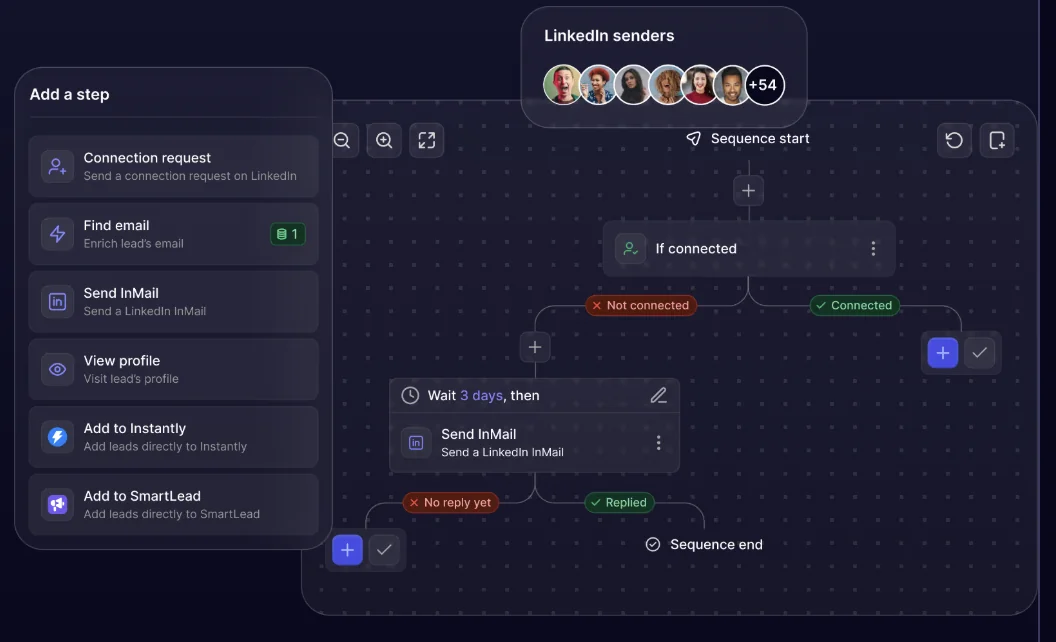The height and width of the screenshot is (642, 1056).
Task: Click checkmark button under Connected branch
Action: pyautogui.click(x=979, y=353)
